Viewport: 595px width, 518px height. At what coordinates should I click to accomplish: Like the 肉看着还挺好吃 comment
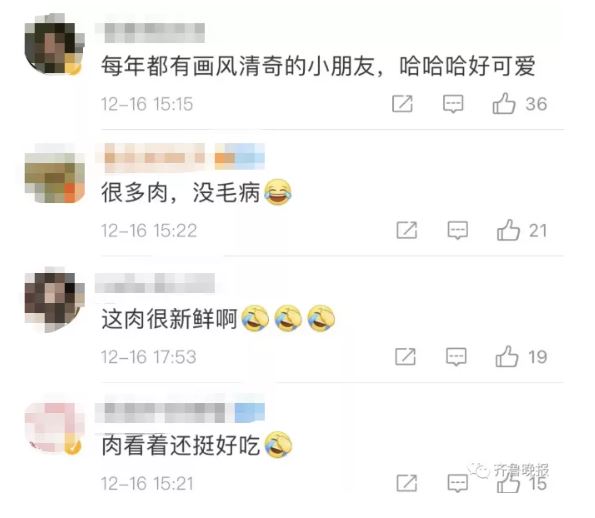click(508, 483)
